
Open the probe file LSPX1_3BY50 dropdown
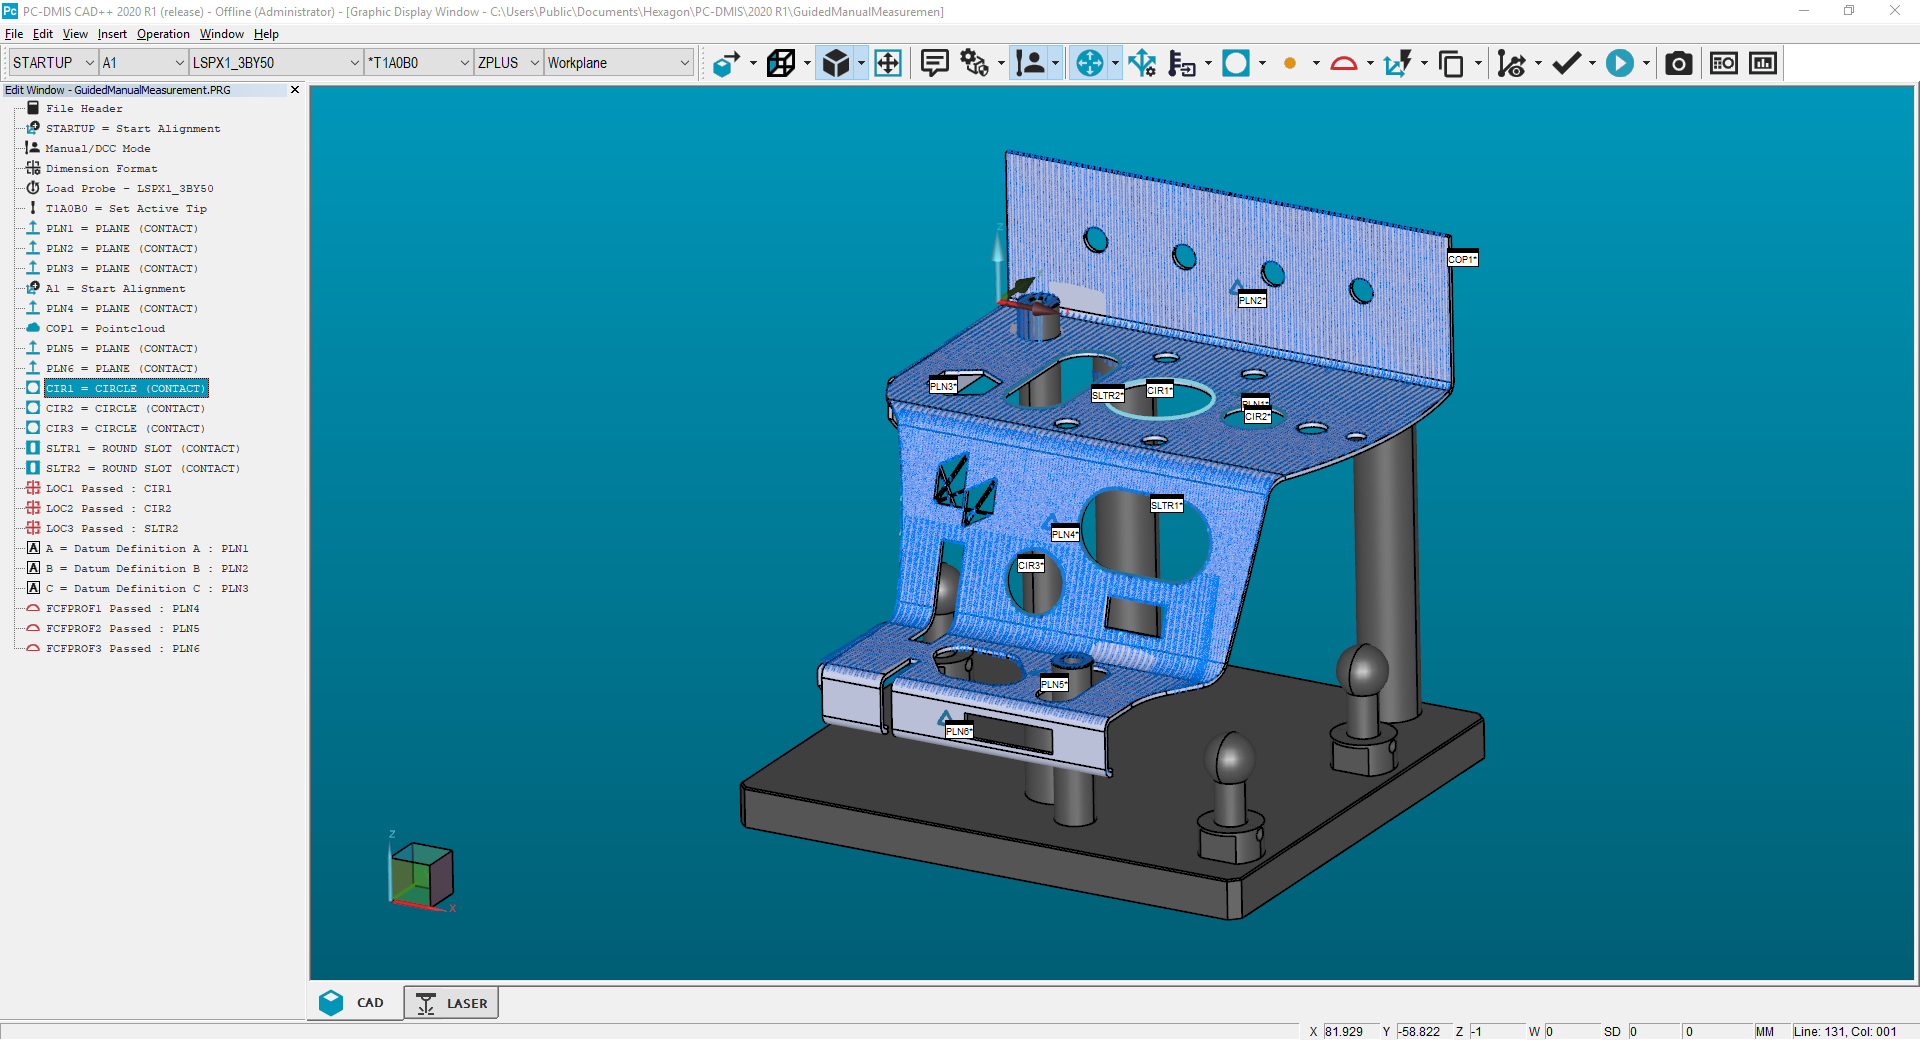click(356, 62)
